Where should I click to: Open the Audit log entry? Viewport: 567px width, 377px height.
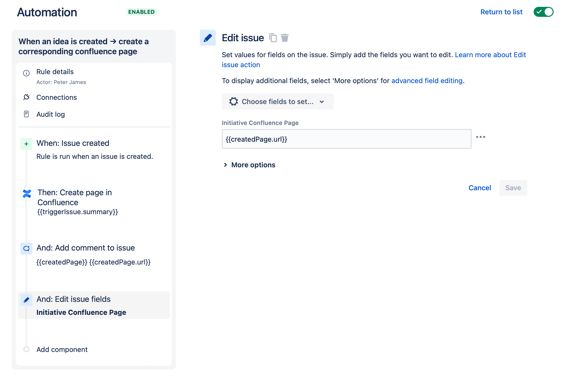click(x=51, y=114)
